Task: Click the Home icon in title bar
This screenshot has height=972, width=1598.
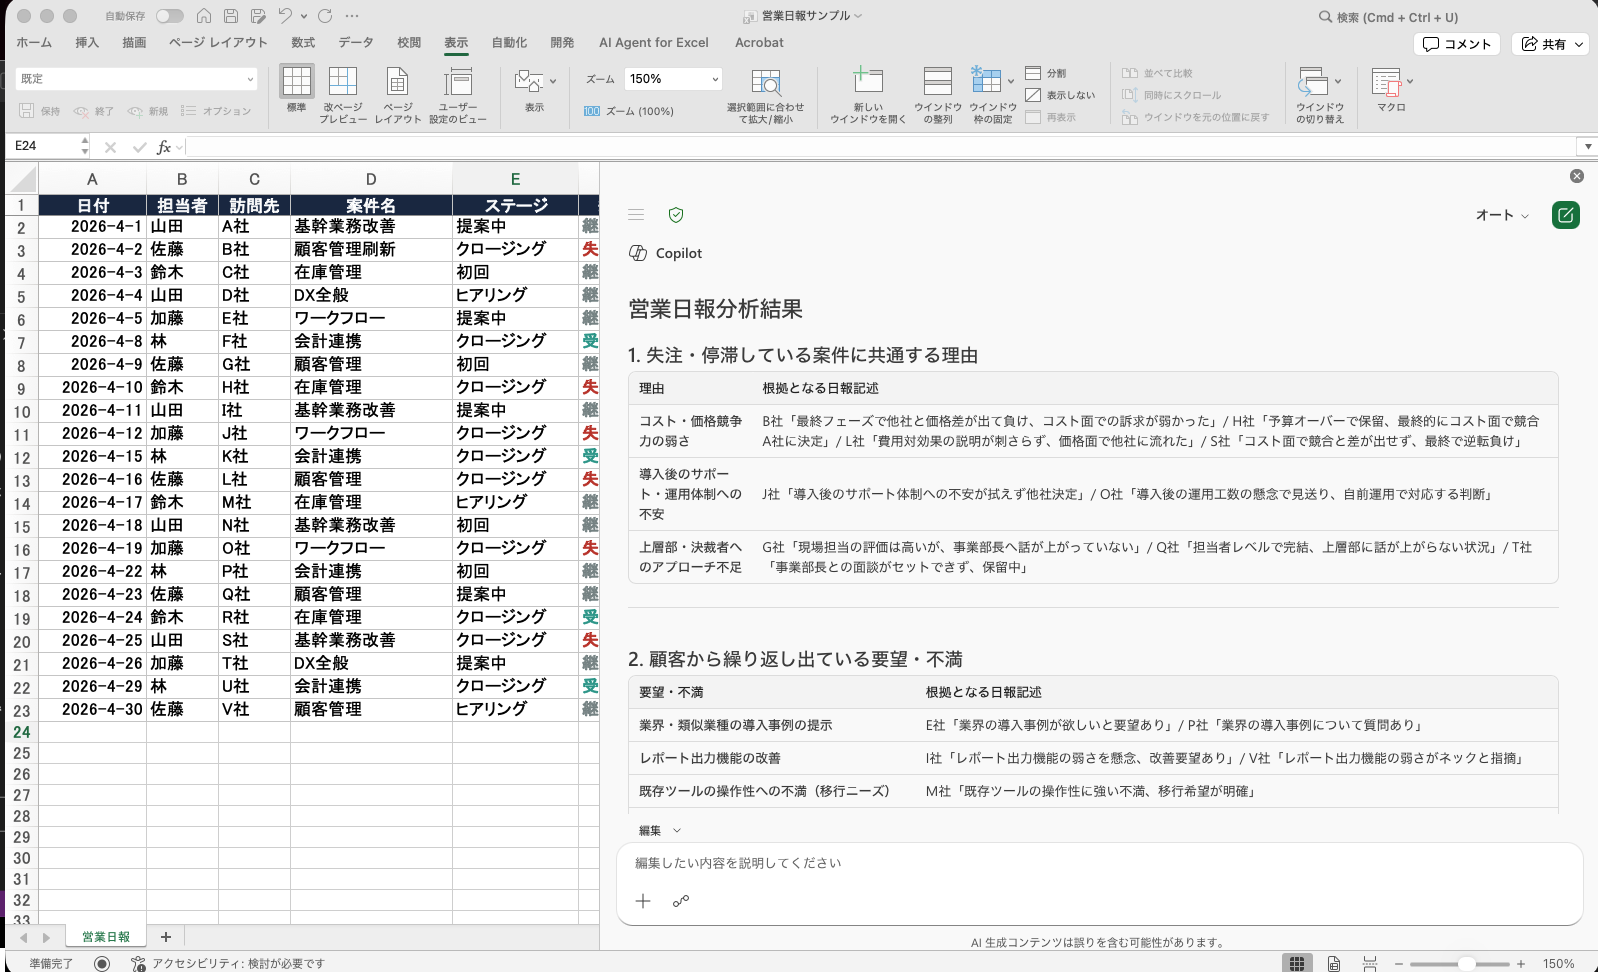Action: click(x=204, y=16)
